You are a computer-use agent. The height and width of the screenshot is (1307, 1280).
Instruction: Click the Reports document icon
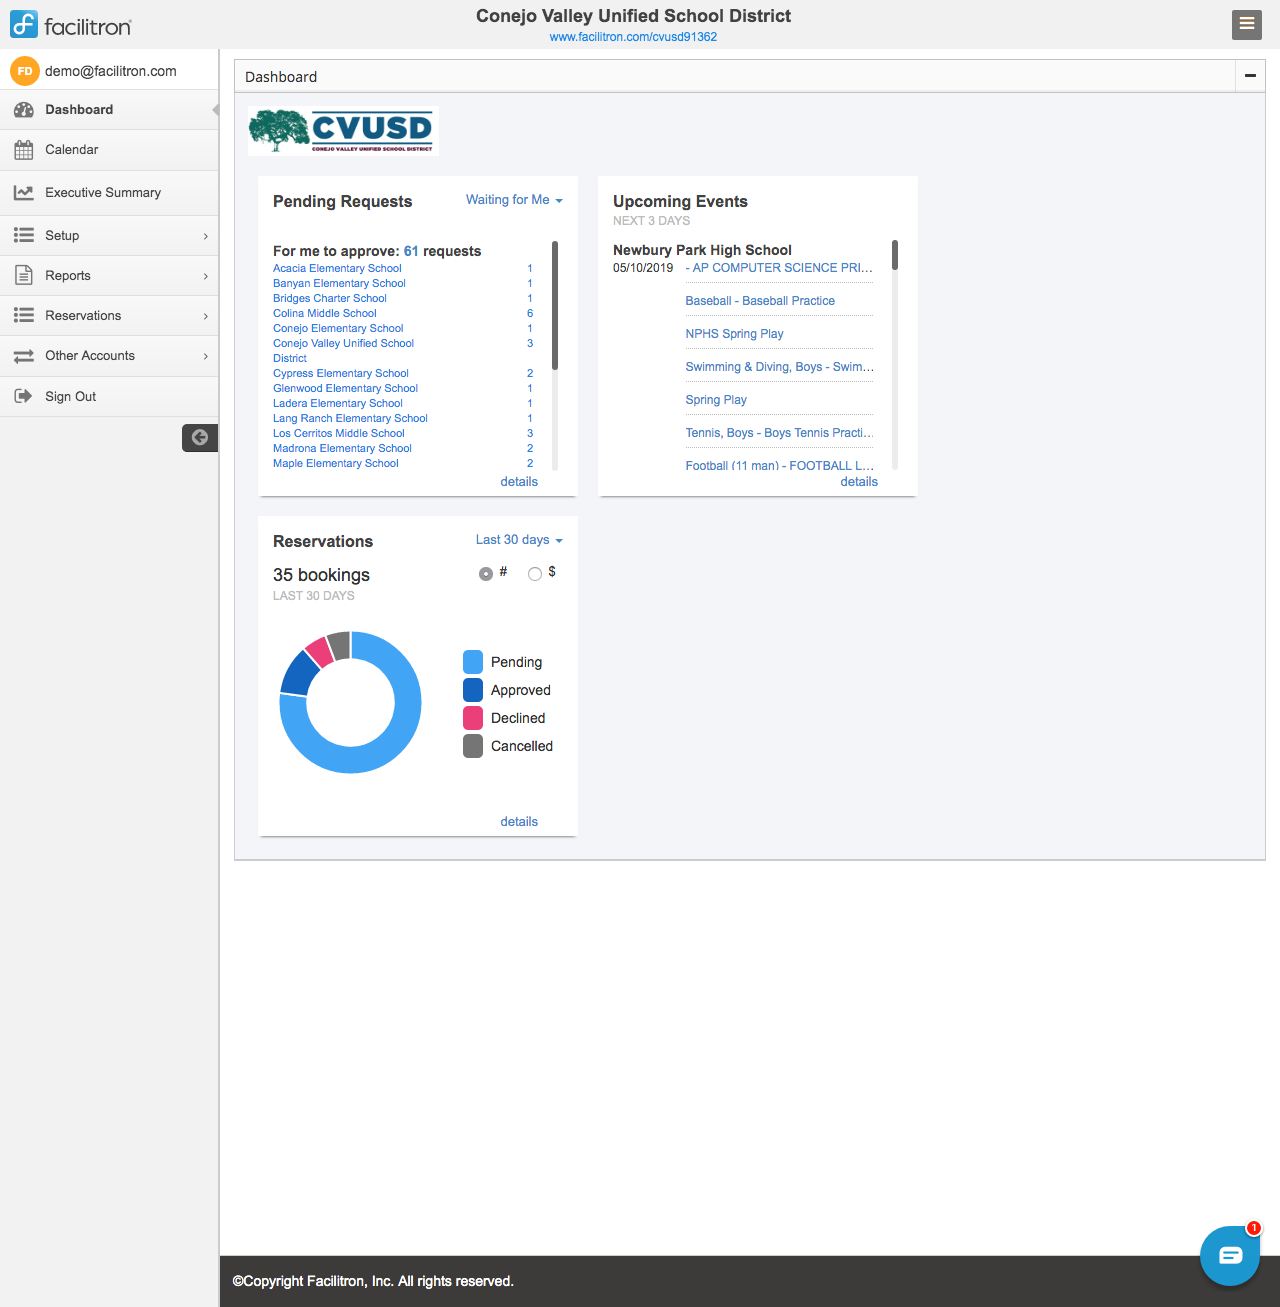coord(24,275)
